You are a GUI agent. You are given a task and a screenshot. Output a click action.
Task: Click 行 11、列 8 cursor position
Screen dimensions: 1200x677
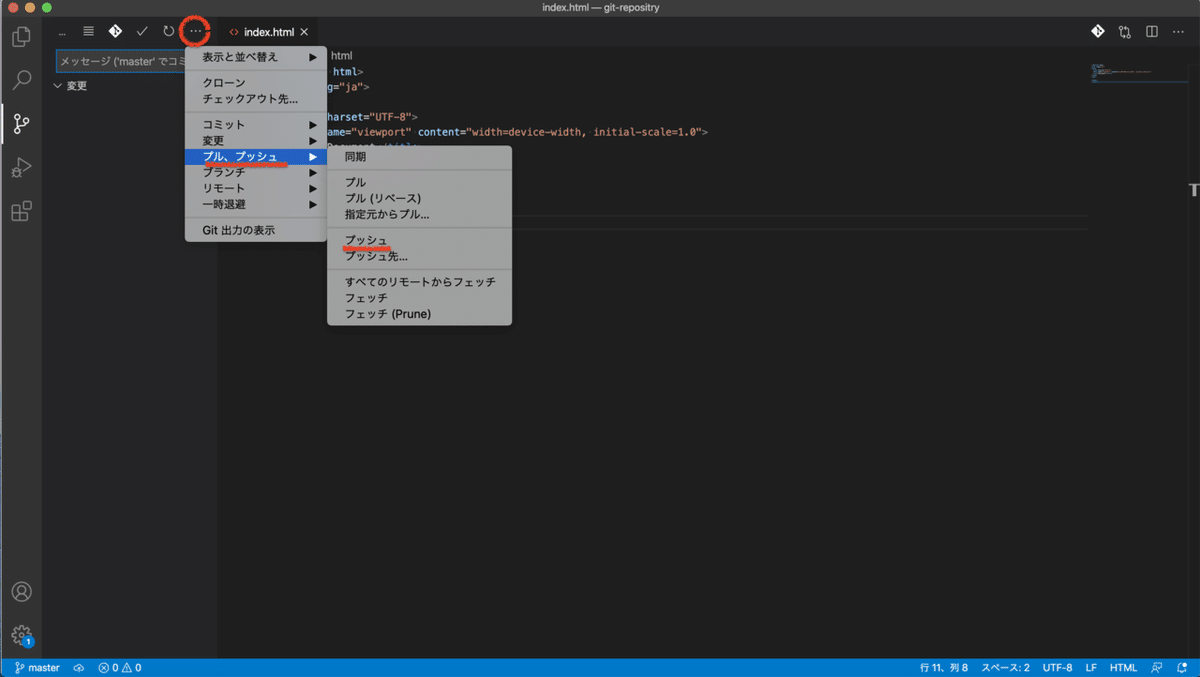coord(944,667)
